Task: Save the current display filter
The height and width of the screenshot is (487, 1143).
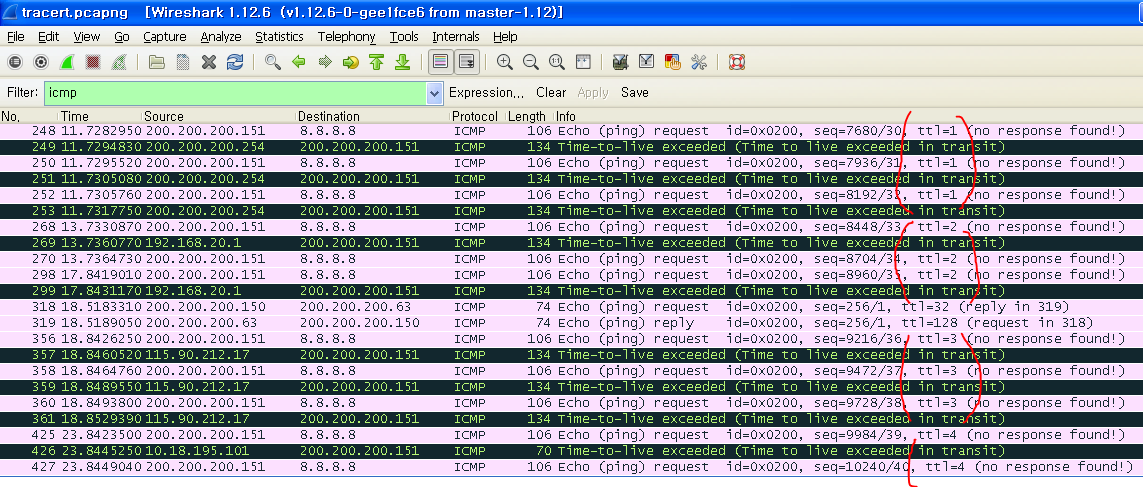Action: pos(635,93)
